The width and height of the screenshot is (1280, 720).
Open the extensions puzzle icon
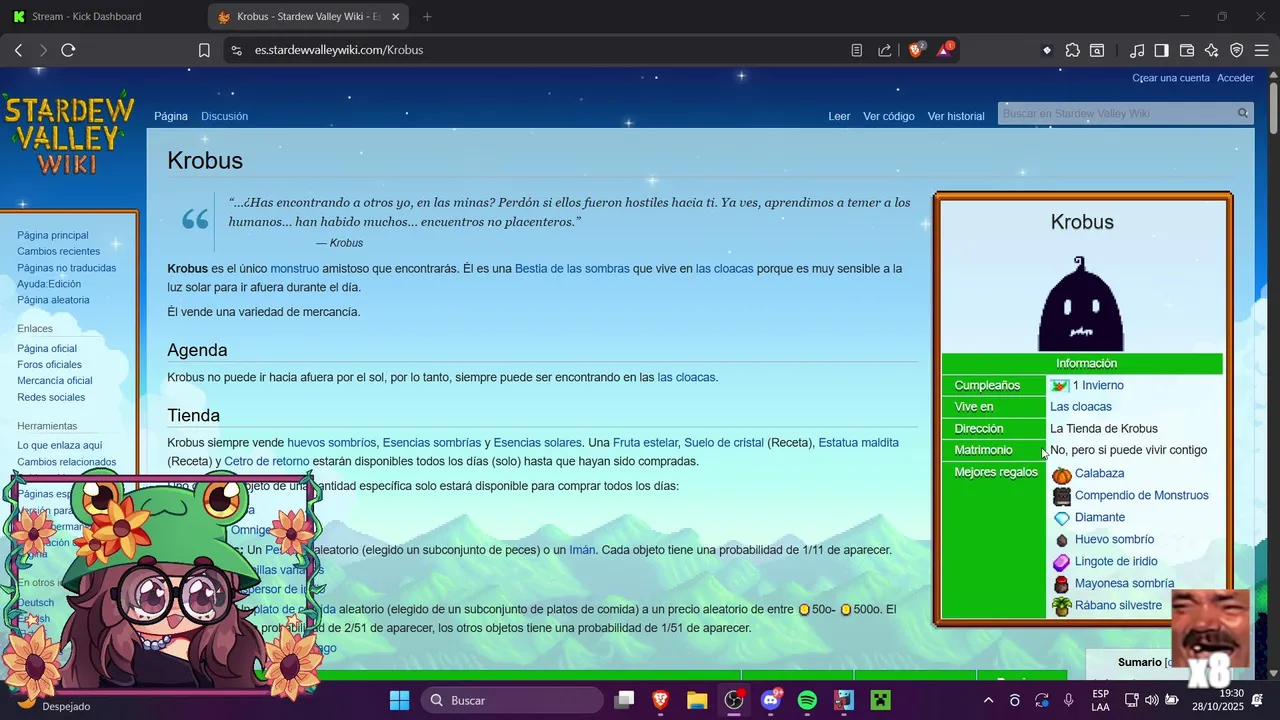pyautogui.click(x=1072, y=50)
